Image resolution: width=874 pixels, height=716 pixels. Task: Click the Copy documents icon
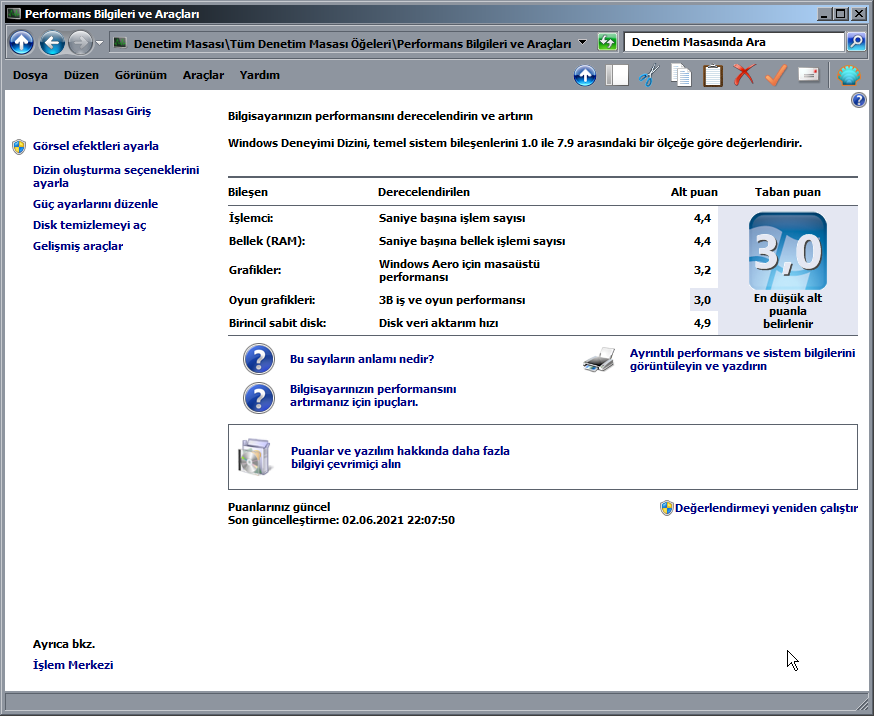point(681,75)
